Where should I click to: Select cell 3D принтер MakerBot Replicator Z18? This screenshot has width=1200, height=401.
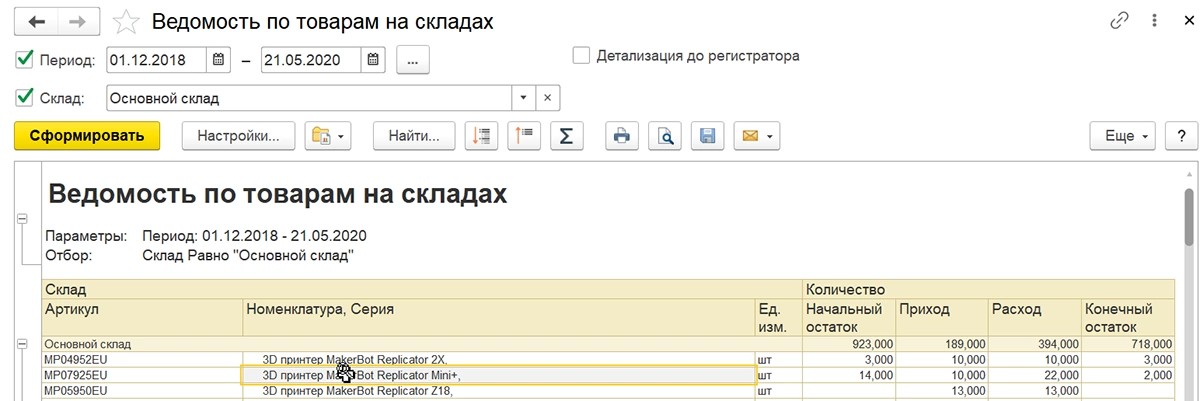coord(499,391)
